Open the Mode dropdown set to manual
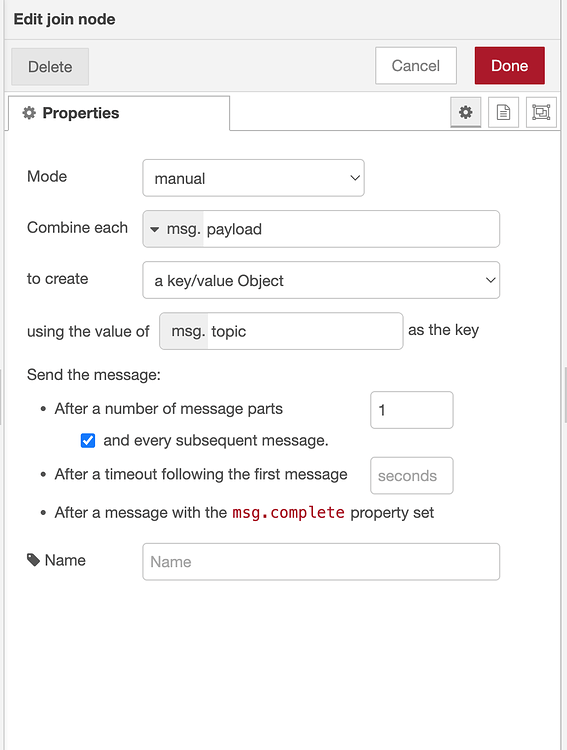 pyautogui.click(x=253, y=178)
